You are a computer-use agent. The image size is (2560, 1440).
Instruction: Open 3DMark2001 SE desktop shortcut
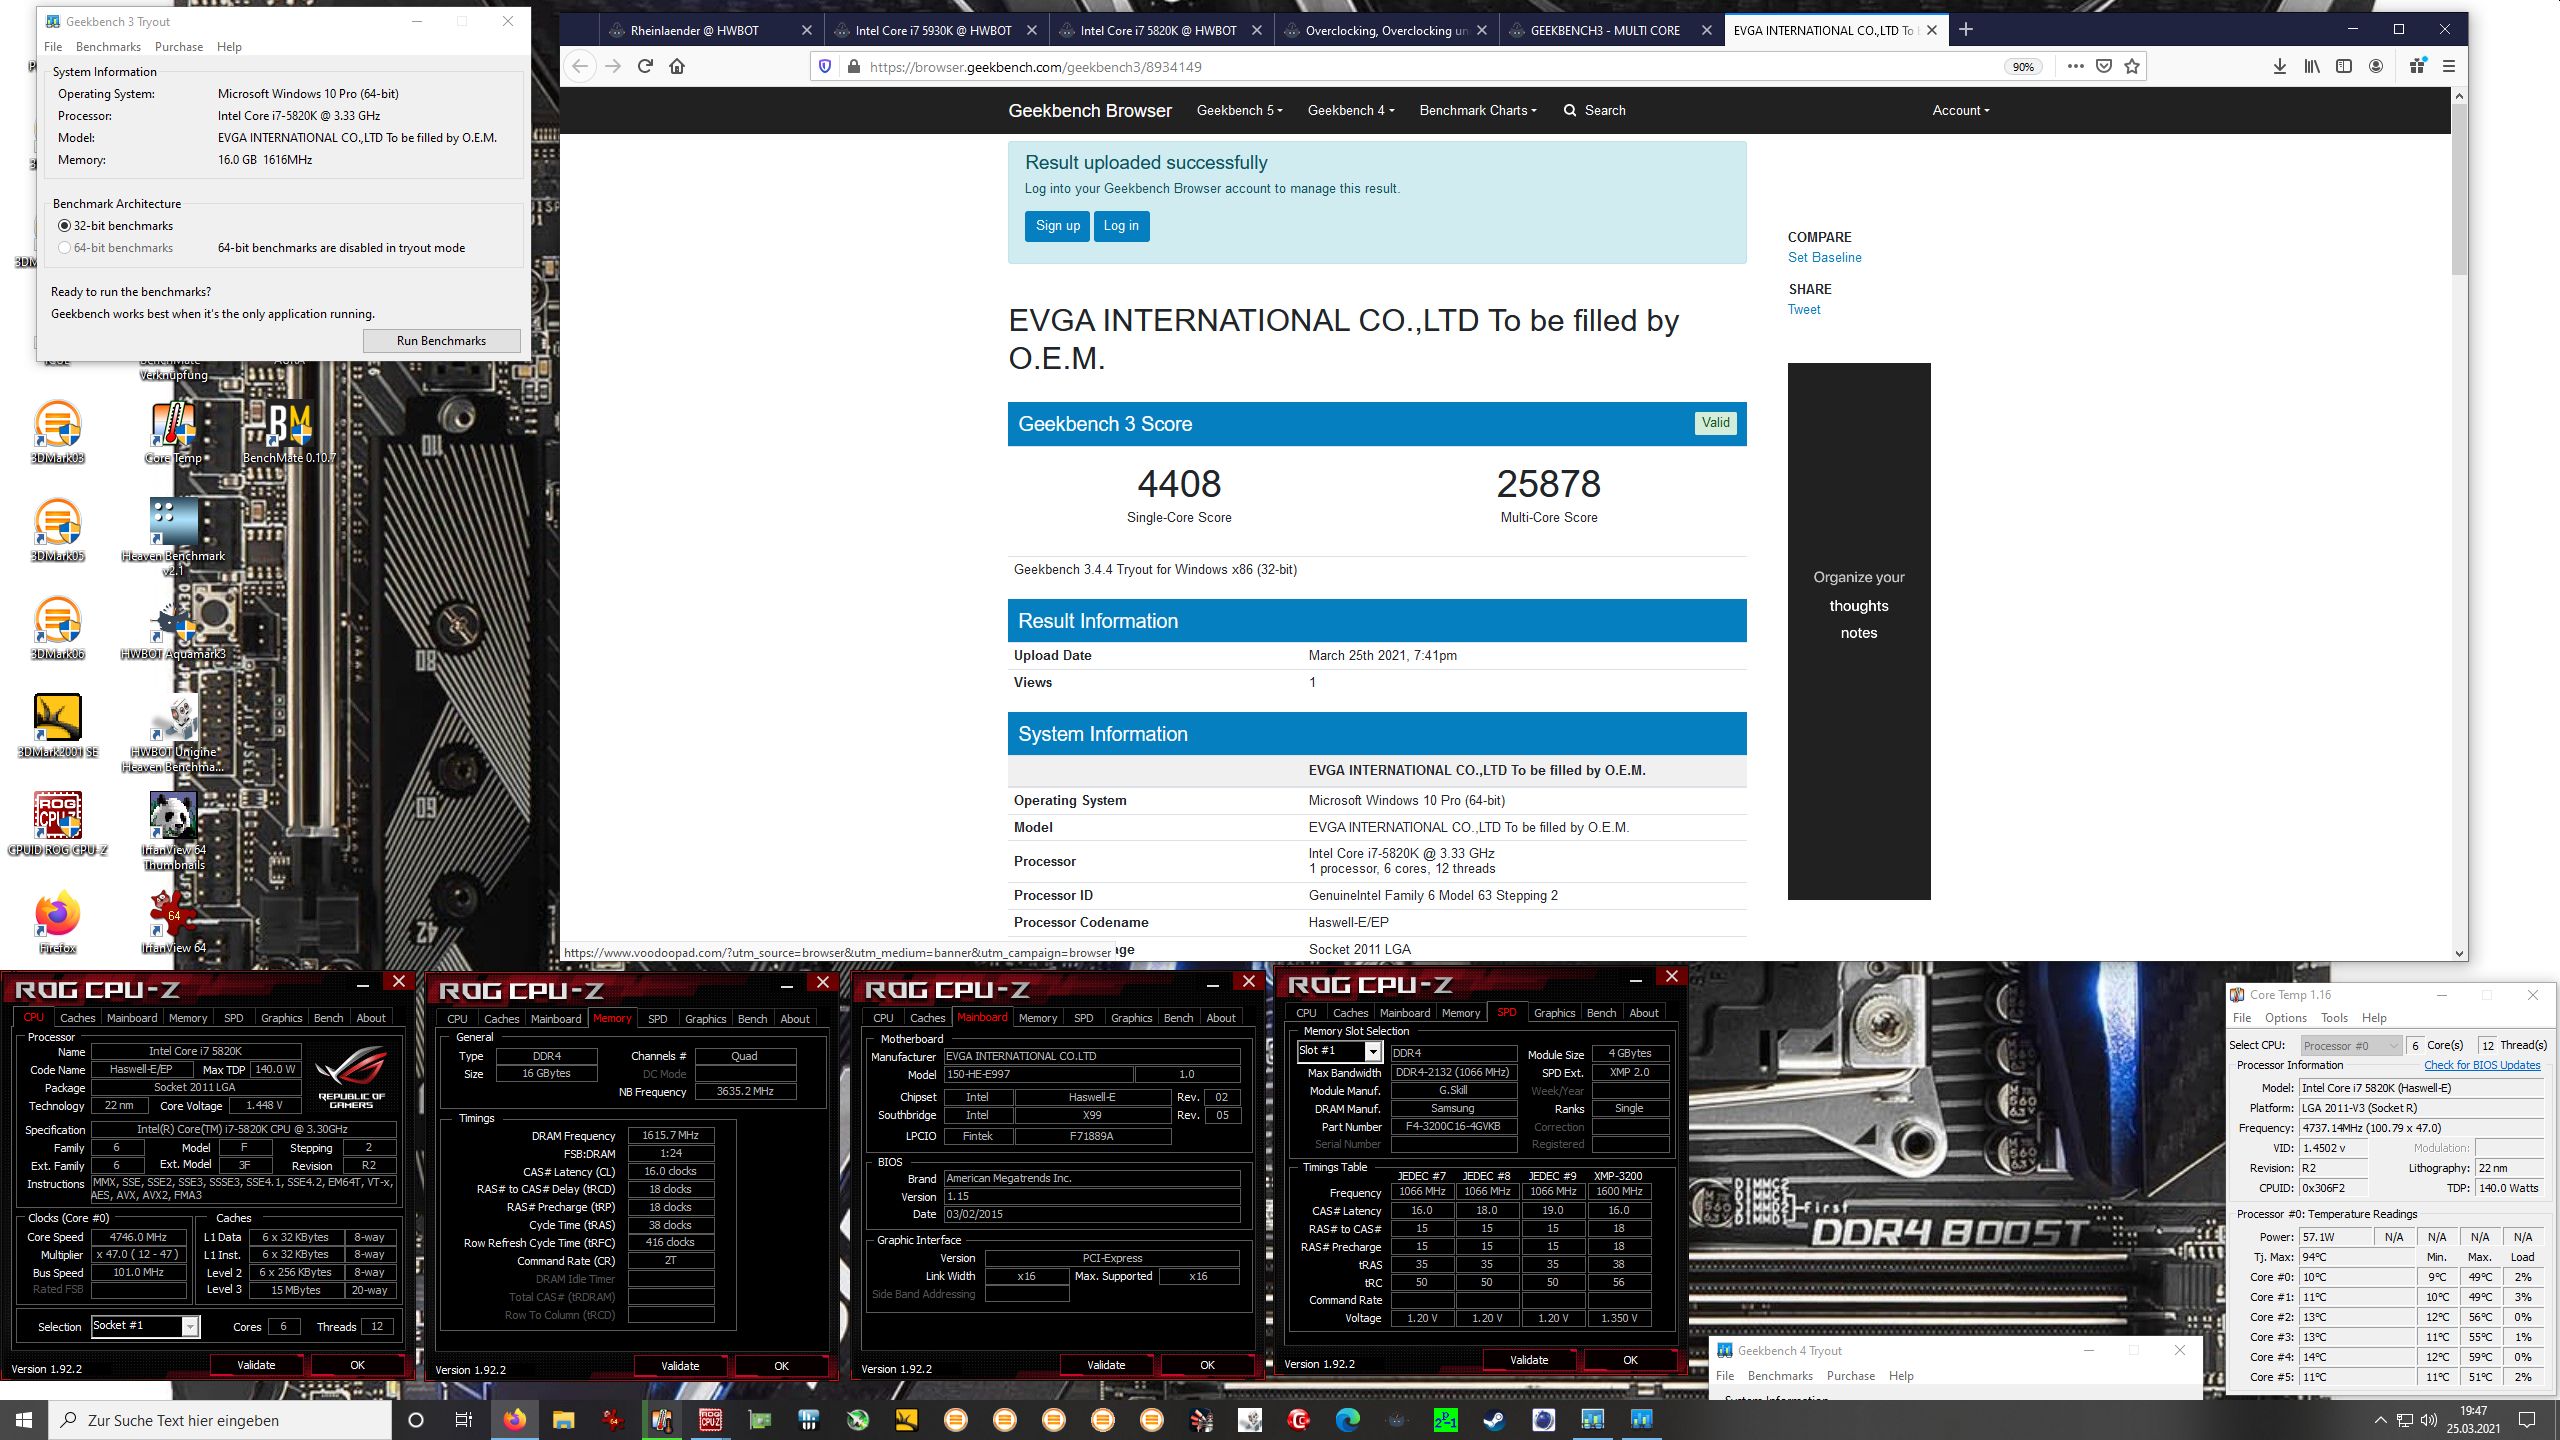(x=58, y=727)
